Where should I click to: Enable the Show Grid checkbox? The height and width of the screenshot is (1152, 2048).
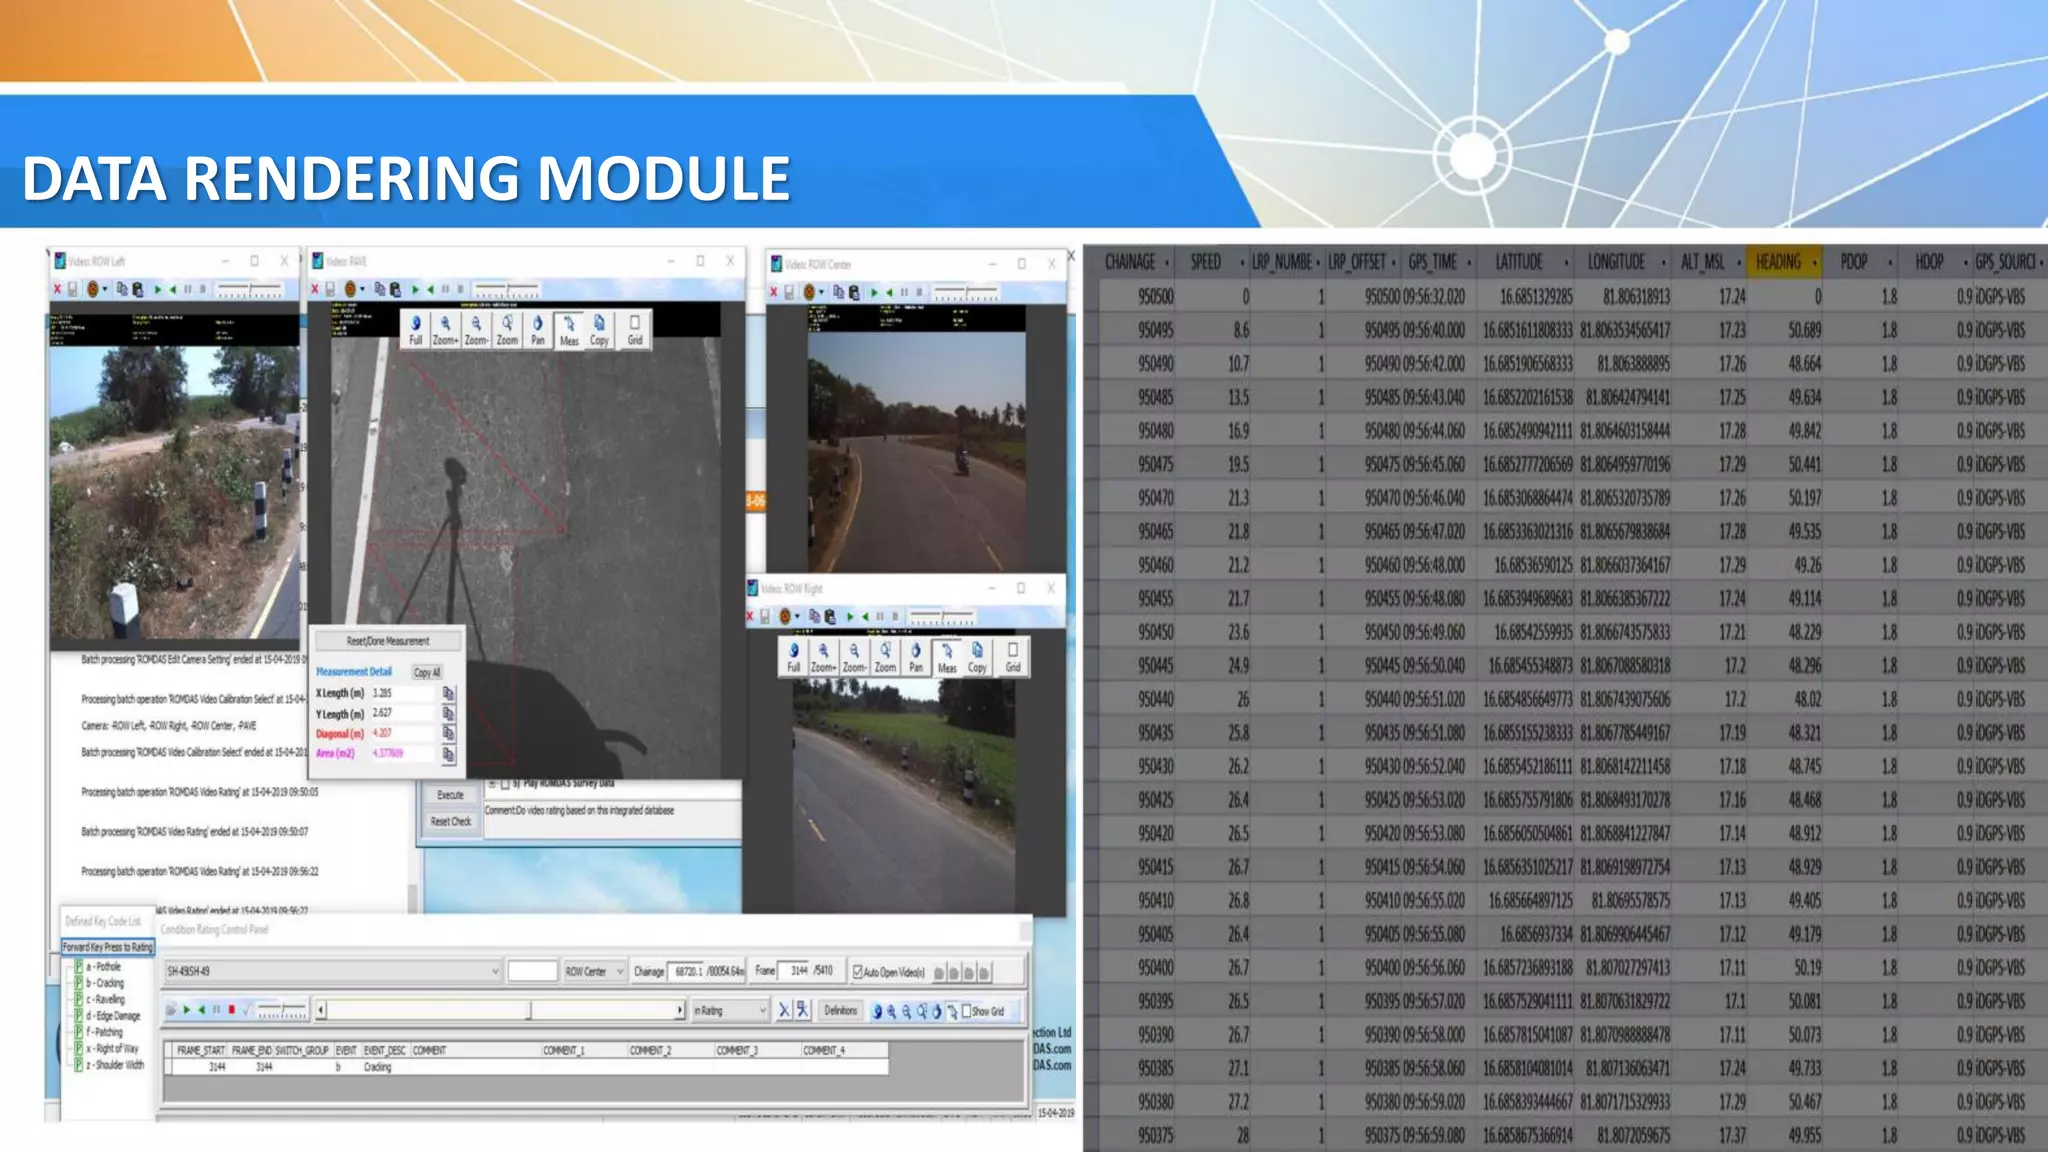[x=966, y=1011]
